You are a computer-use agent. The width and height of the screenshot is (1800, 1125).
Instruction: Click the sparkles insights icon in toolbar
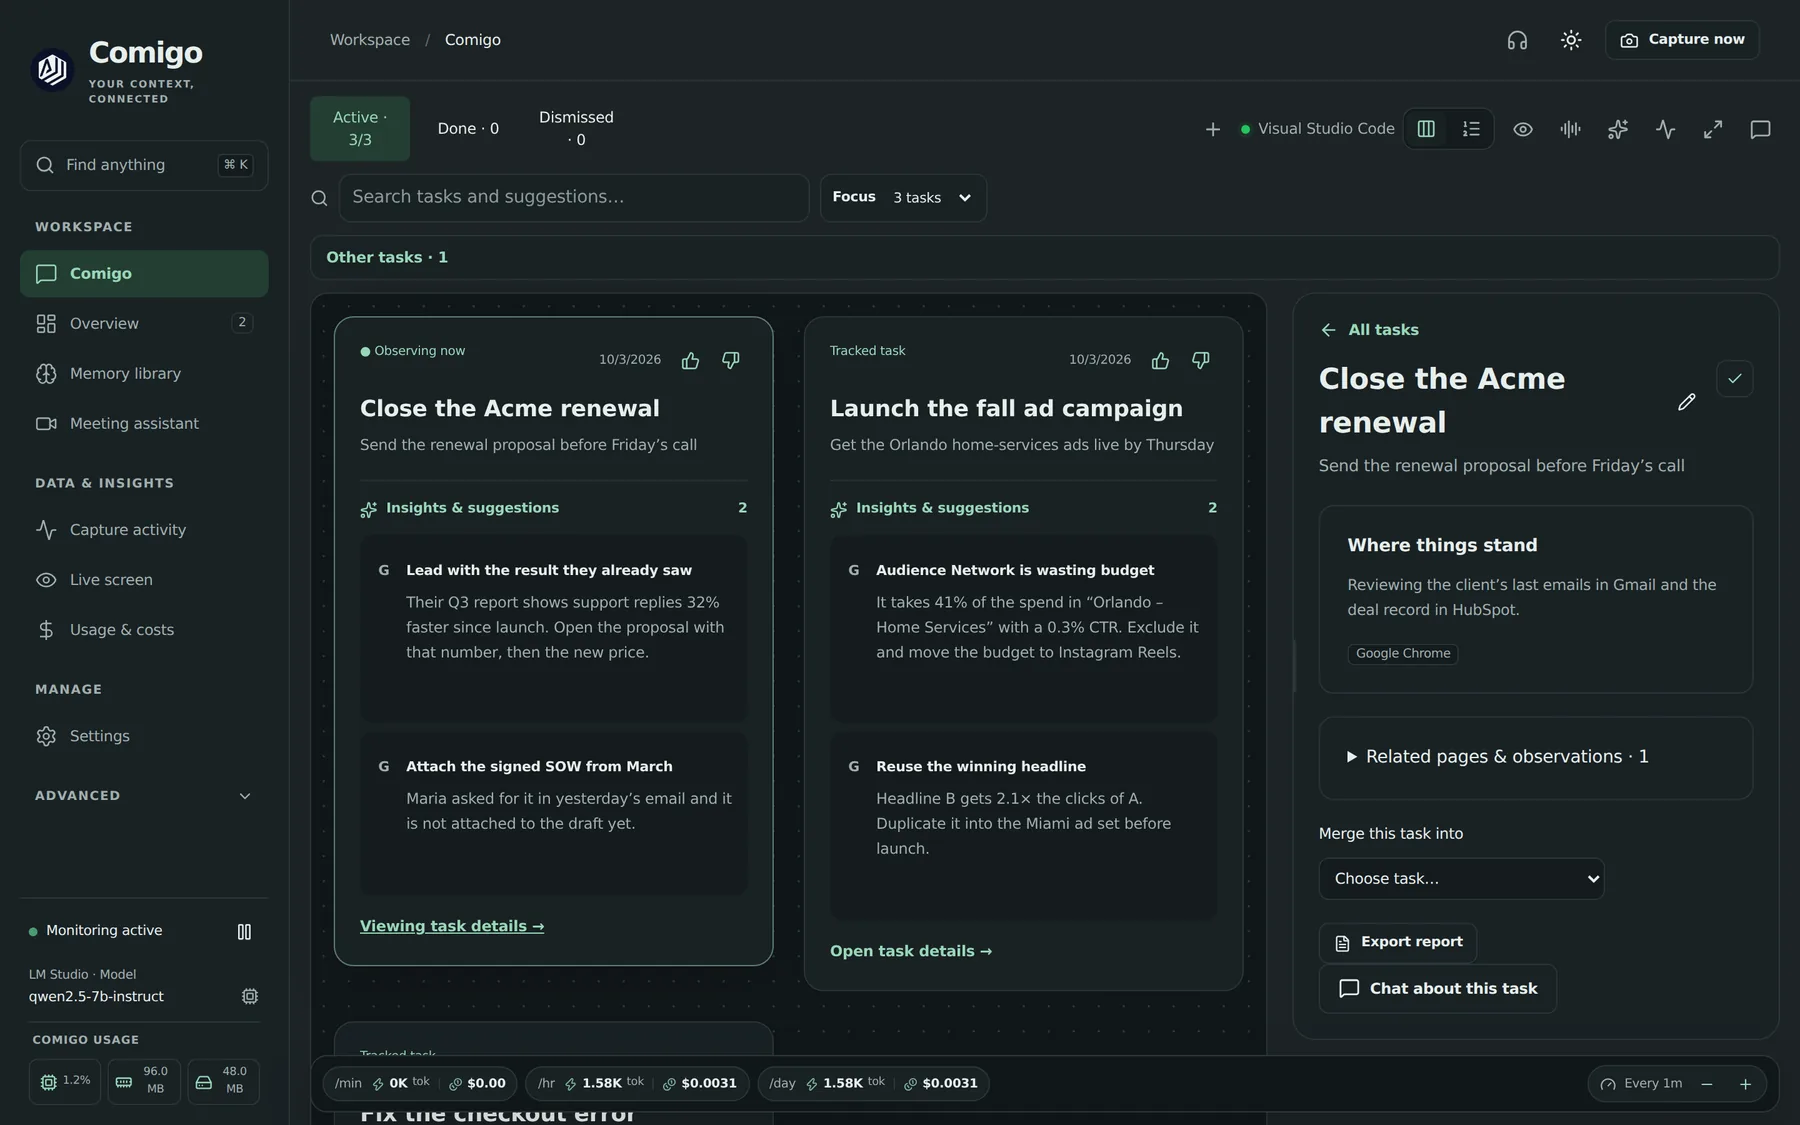point(1617,129)
